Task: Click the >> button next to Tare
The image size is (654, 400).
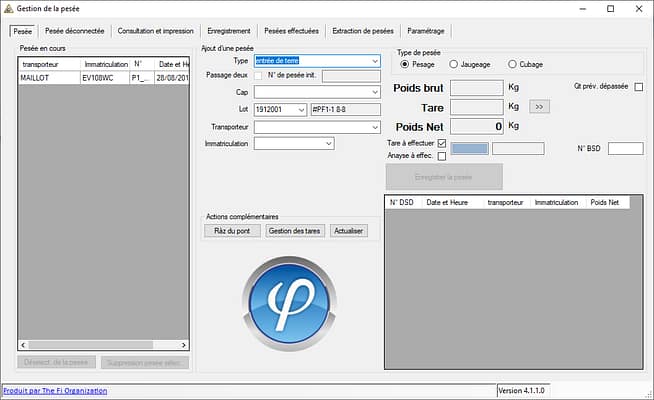Action: pos(539,106)
